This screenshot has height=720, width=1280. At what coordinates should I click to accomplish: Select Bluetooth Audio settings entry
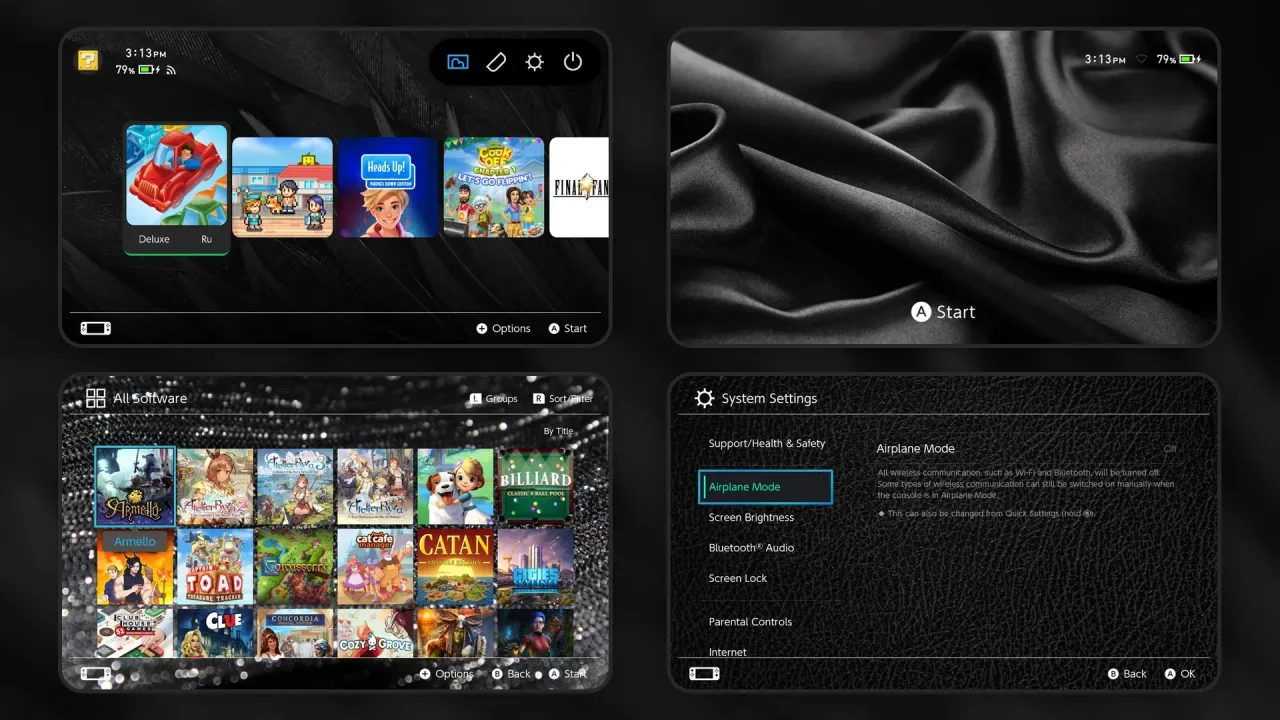[x=751, y=548]
